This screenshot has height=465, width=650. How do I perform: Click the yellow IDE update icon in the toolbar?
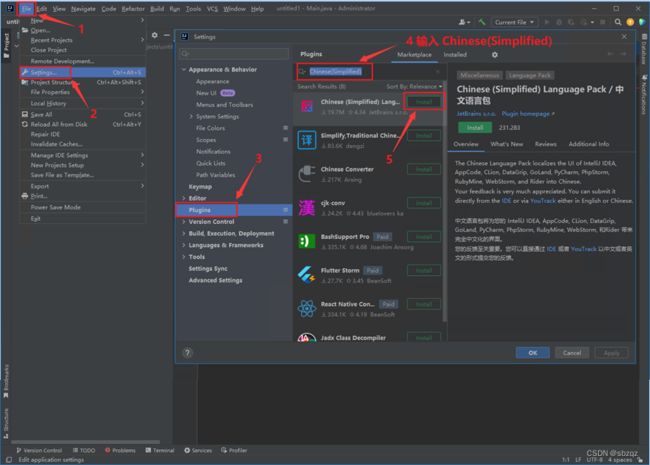[x=630, y=22]
